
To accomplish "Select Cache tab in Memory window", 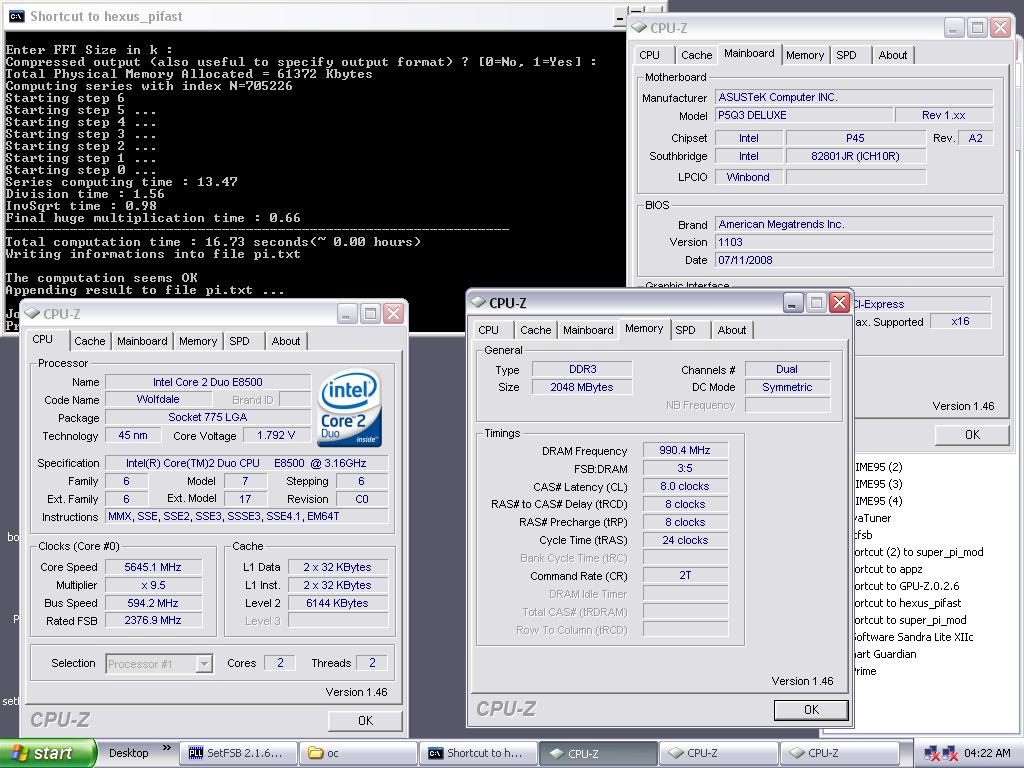I will click(x=536, y=330).
